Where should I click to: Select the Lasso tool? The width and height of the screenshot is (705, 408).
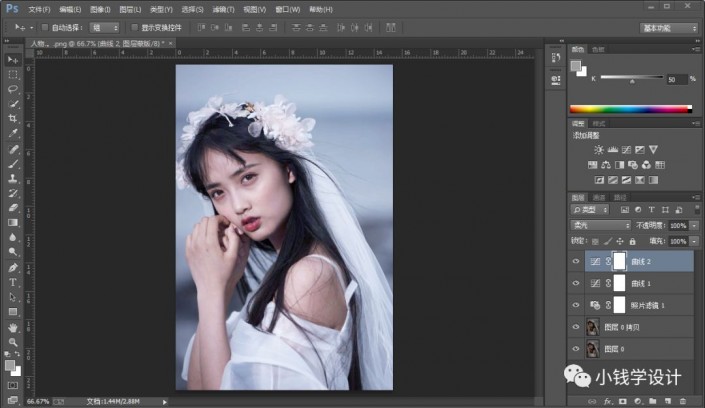coord(13,89)
